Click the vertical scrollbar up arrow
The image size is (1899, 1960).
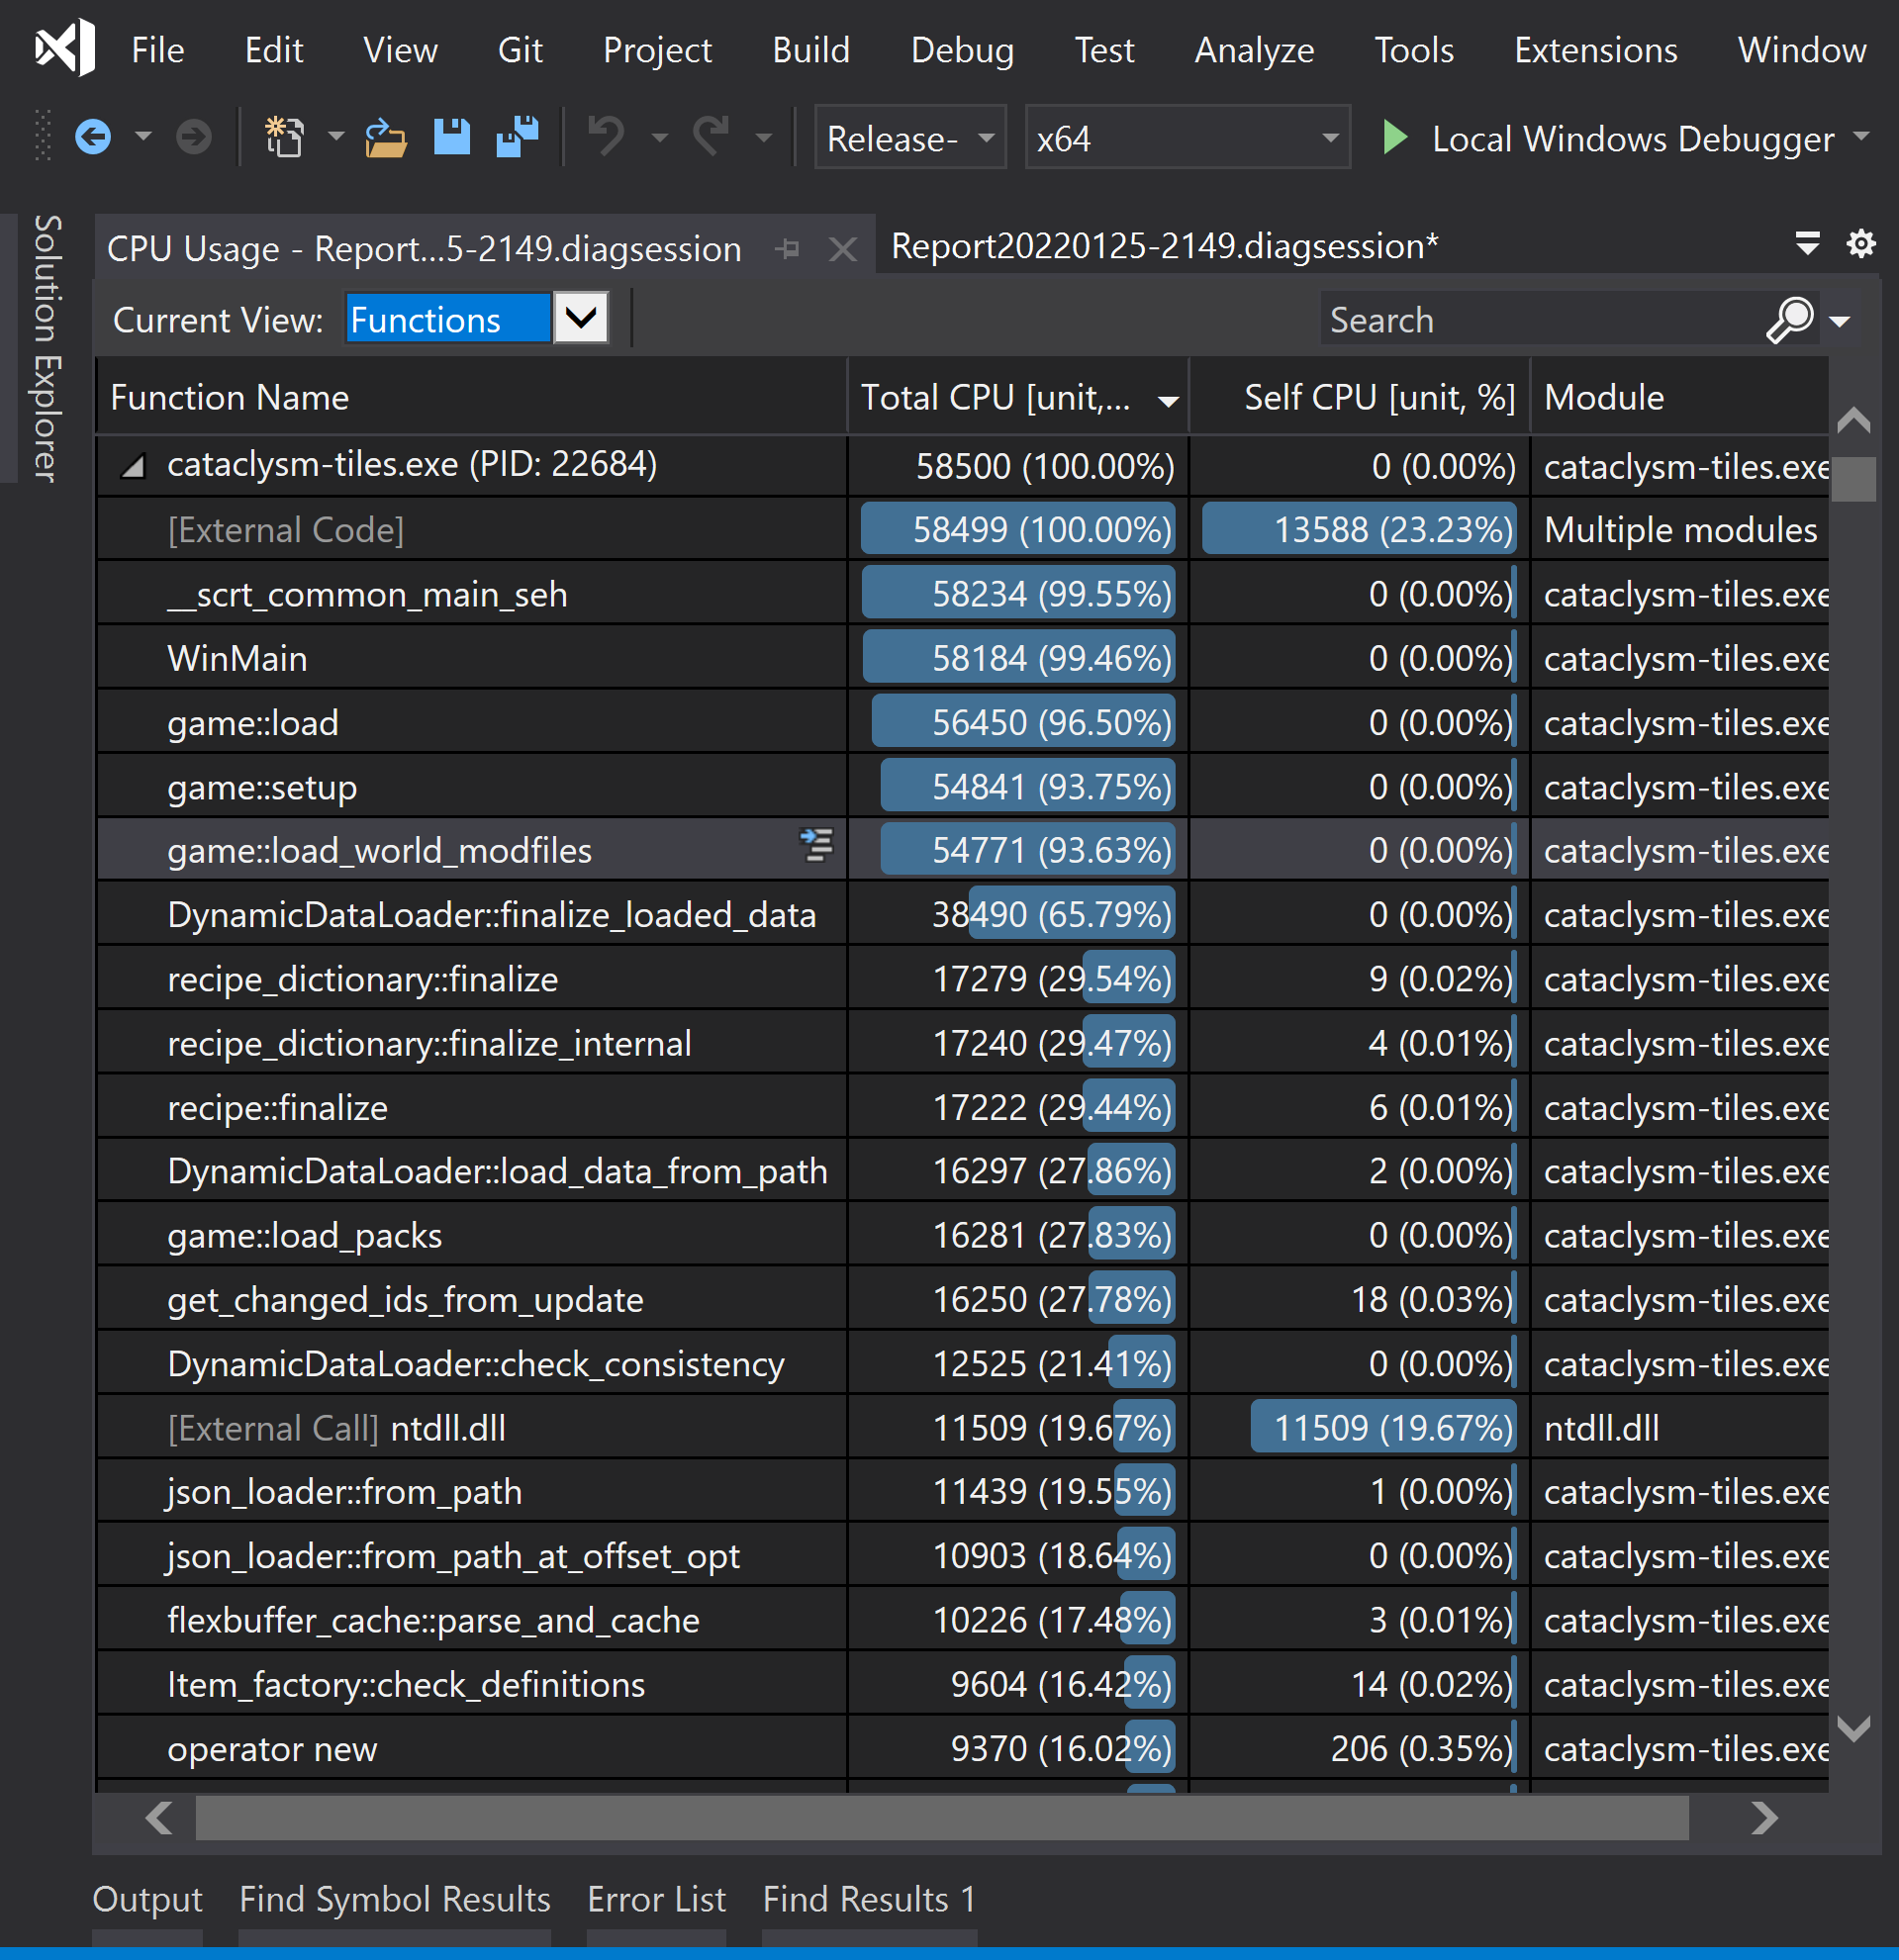pyautogui.click(x=1853, y=420)
